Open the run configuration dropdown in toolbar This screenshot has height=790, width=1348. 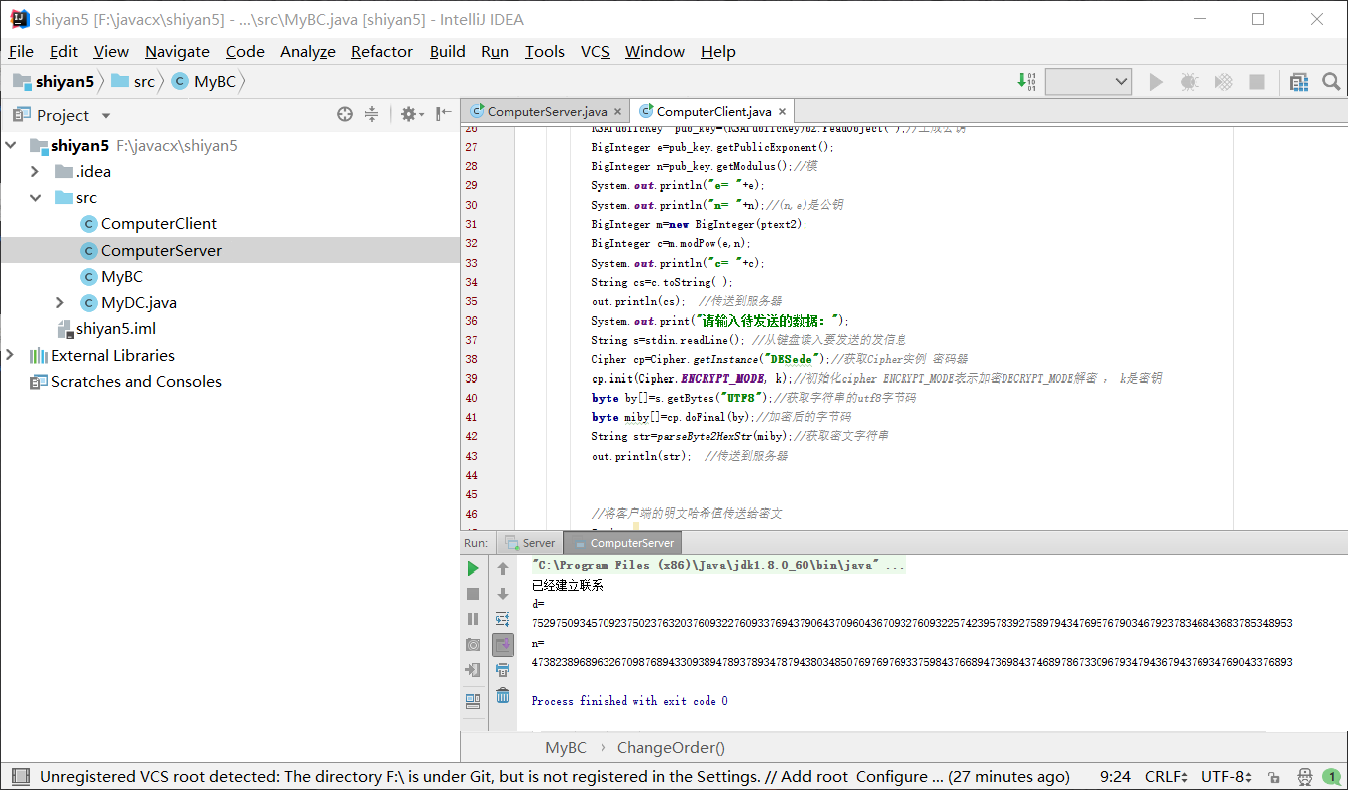pos(1088,82)
